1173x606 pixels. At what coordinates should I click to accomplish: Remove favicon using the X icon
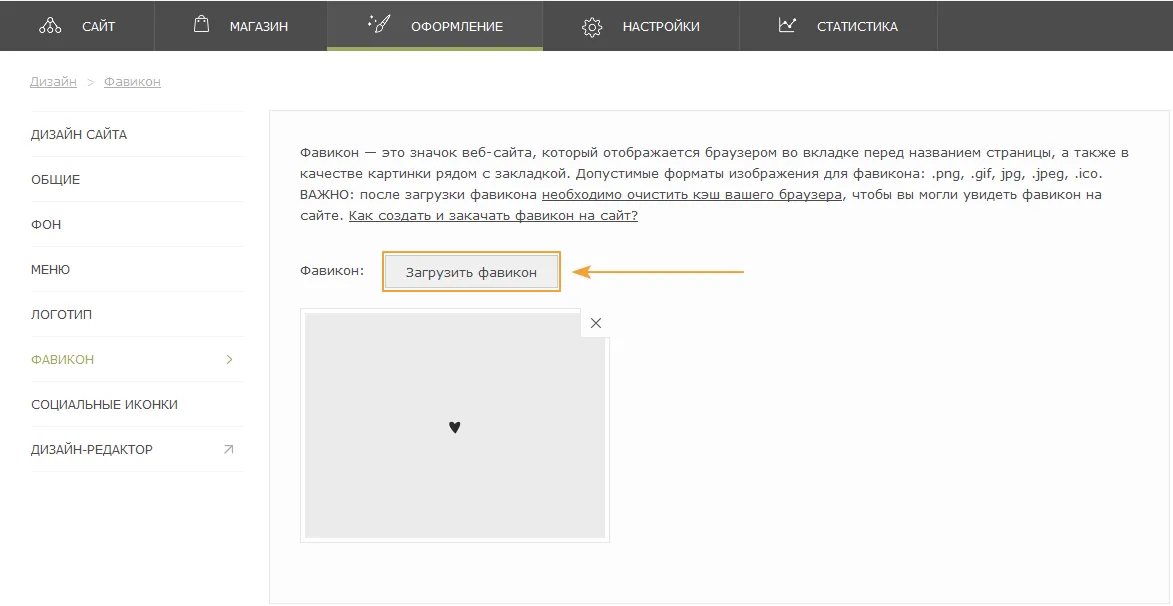(595, 323)
